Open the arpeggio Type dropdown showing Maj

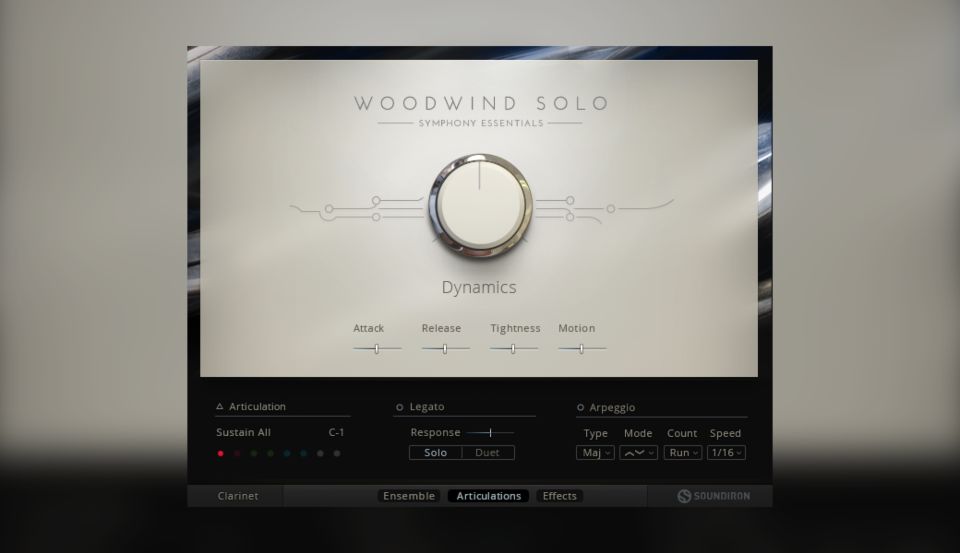click(595, 453)
